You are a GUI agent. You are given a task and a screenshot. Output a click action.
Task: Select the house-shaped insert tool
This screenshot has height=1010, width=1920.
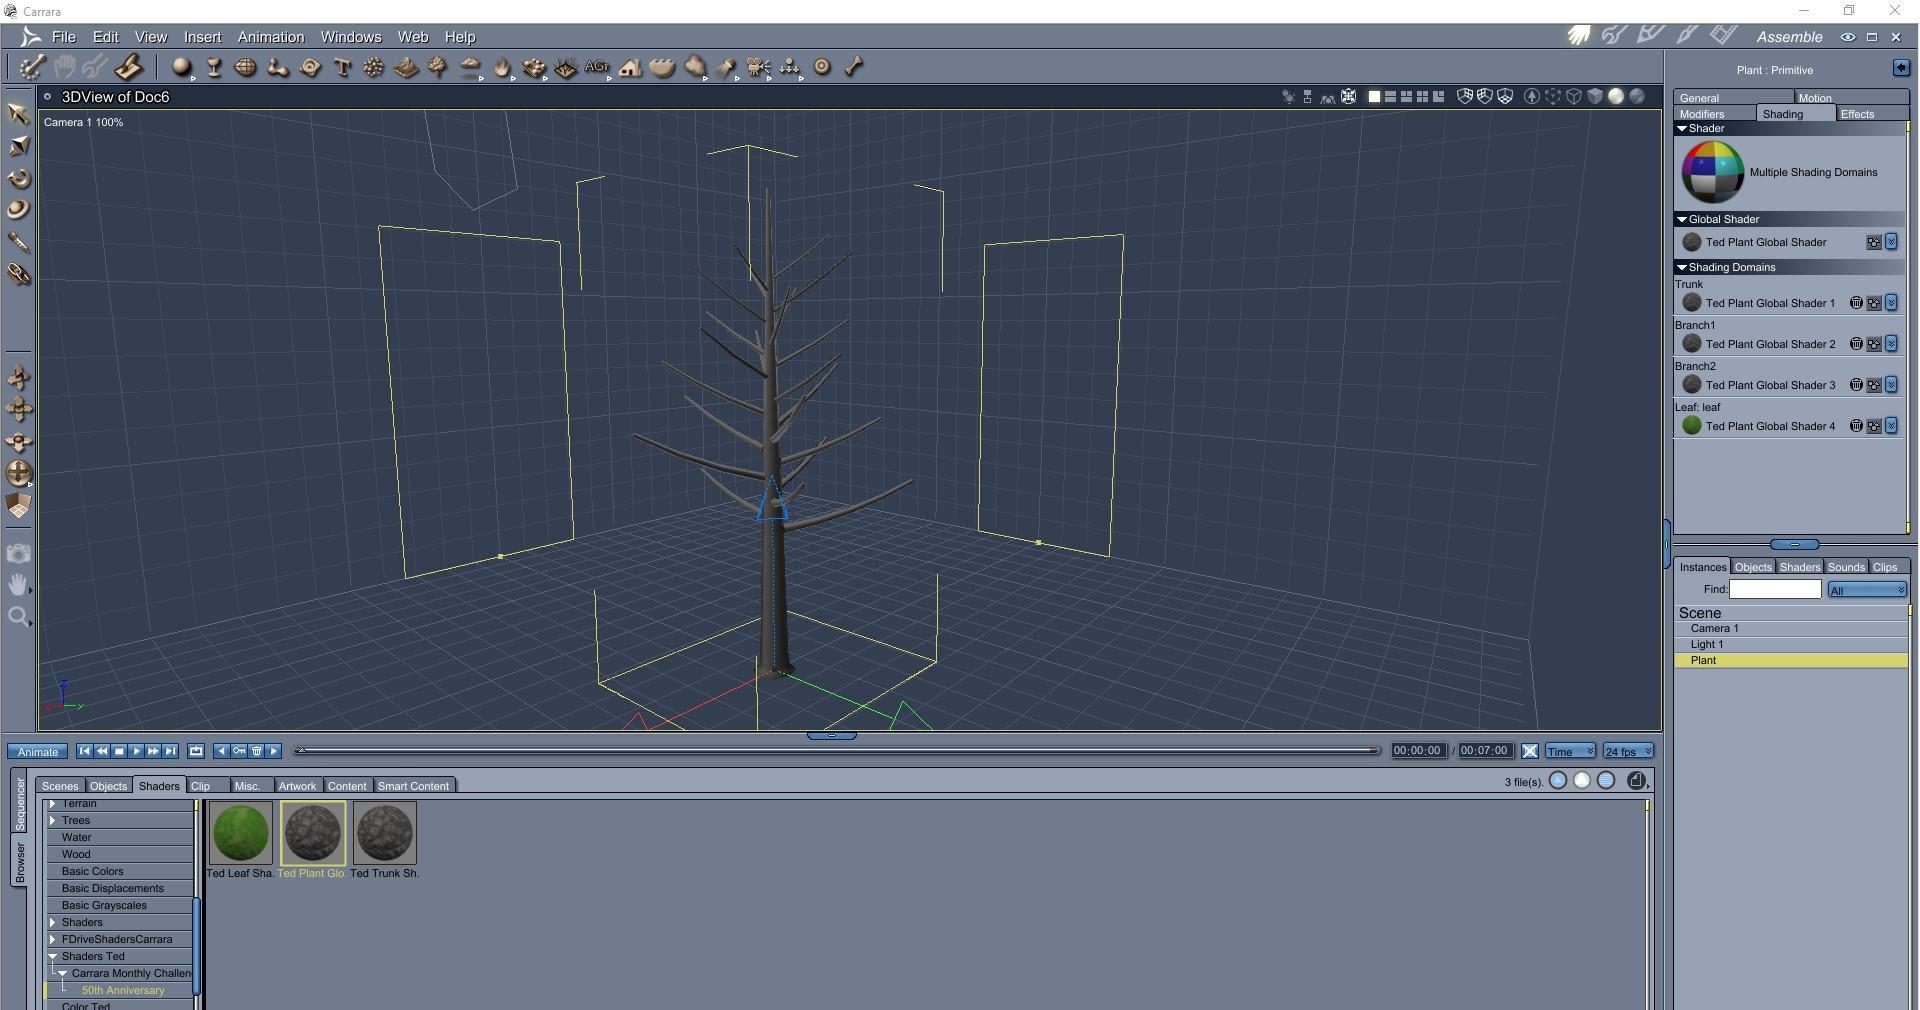click(630, 67)
